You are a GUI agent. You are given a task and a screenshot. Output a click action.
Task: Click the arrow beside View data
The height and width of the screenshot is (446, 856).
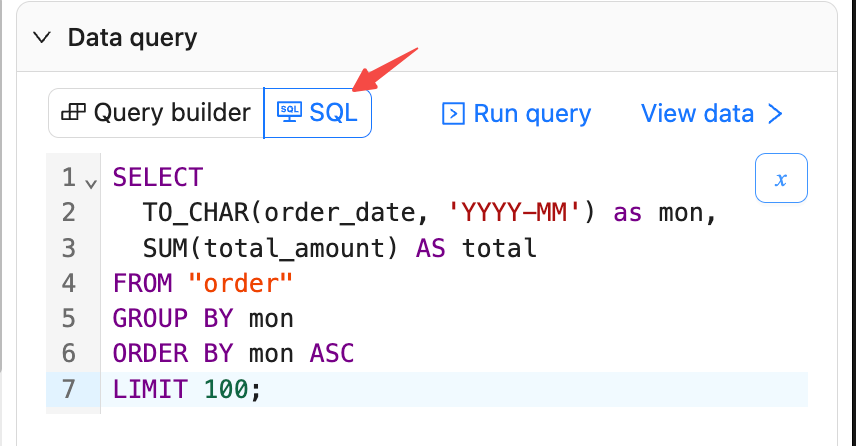tap(774, 114)
